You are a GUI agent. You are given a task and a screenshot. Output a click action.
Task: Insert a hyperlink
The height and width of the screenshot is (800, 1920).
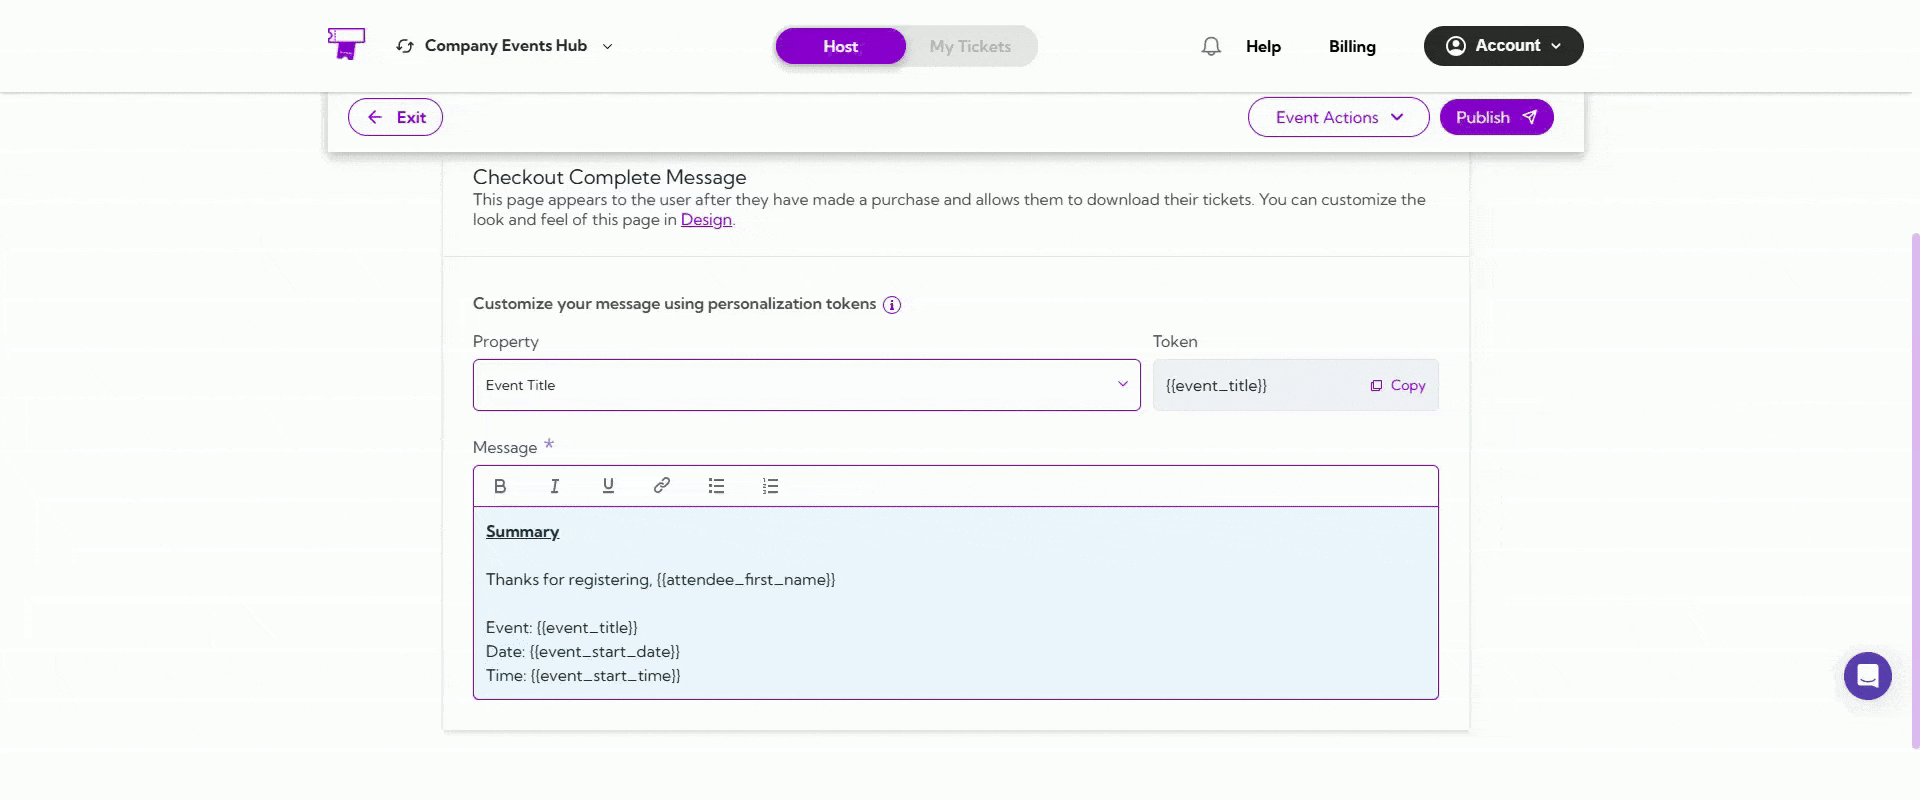coord(661,486)
